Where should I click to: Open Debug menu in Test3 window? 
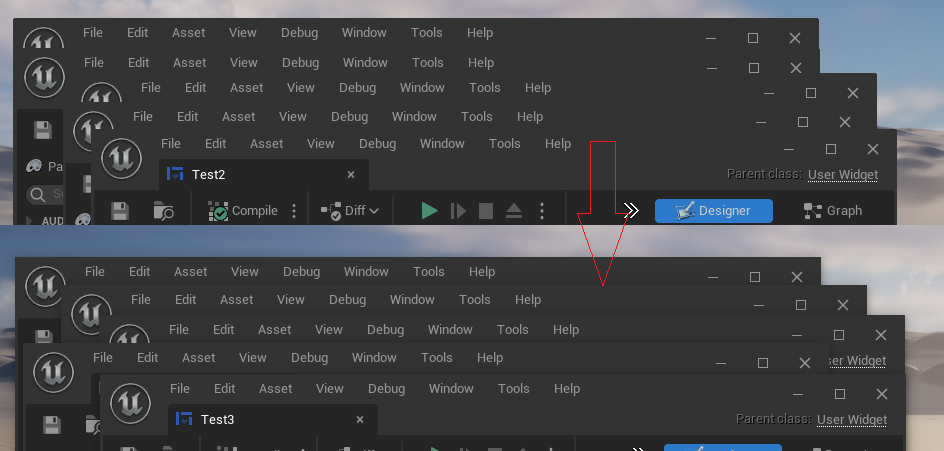387,388
